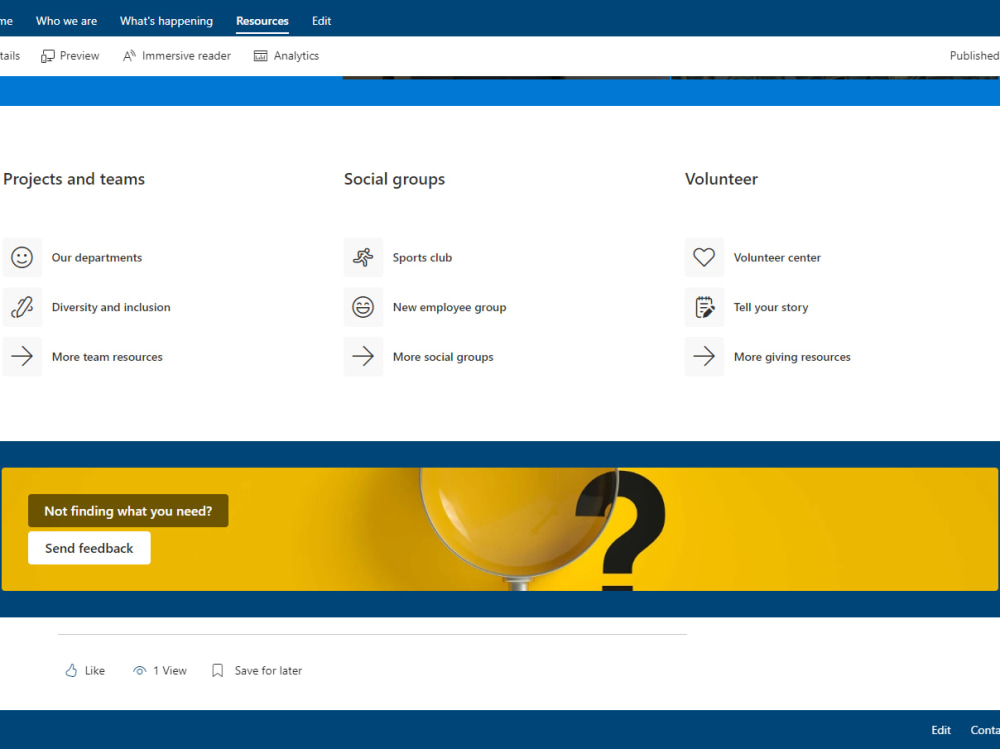Viewport: 1000px width, 749px height.
Task: Open the Who we are menu
Action: coord(66,21)
